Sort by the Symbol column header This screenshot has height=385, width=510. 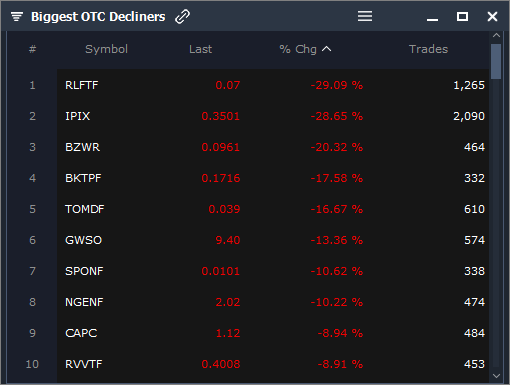coord(106,49)
